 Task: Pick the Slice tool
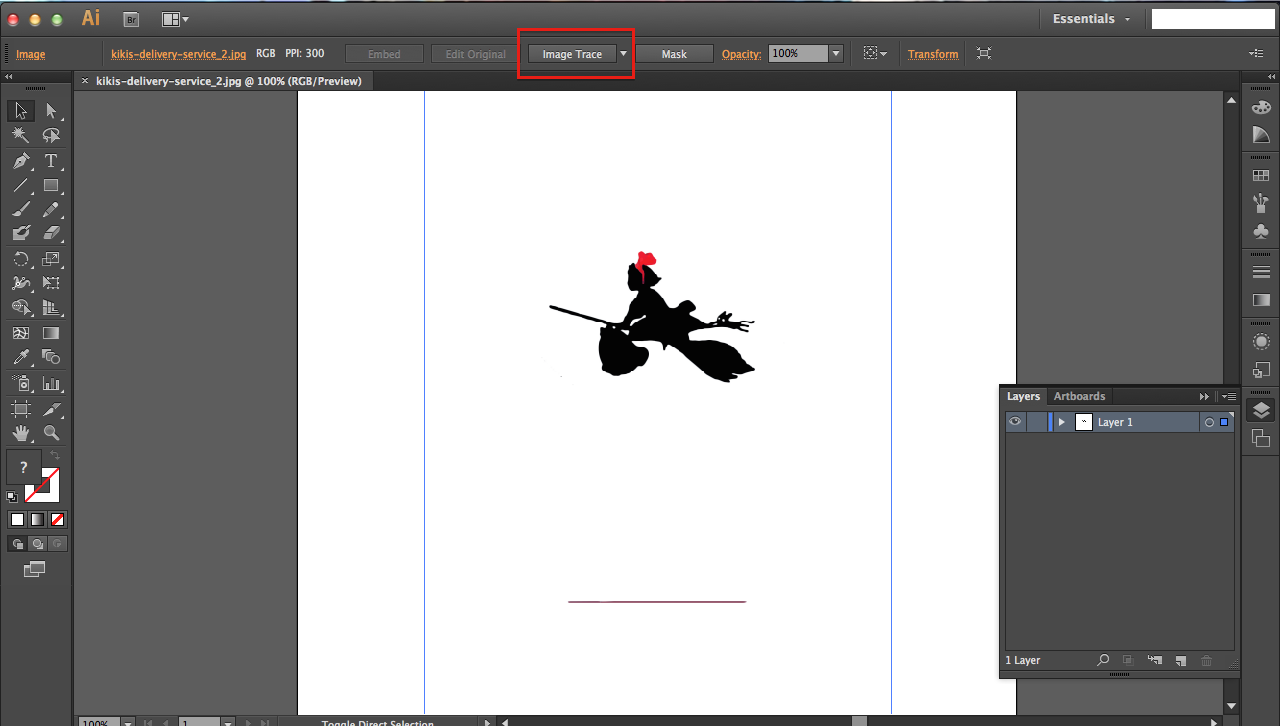(51, 409)
